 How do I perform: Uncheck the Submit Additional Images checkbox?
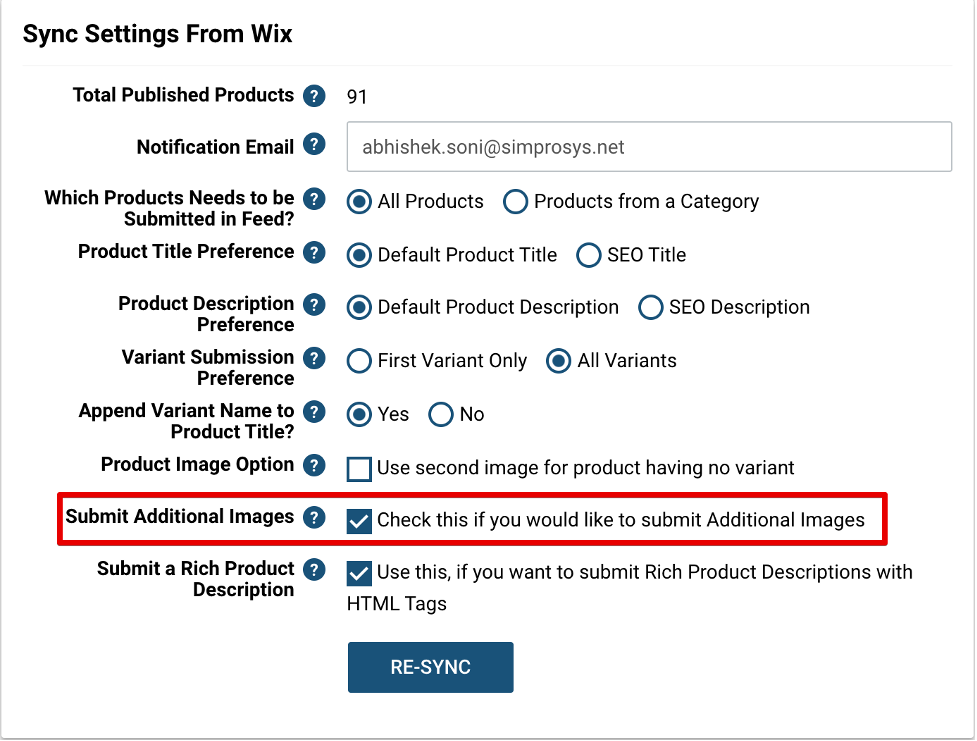pyautogui.click(x=359, y=521)
